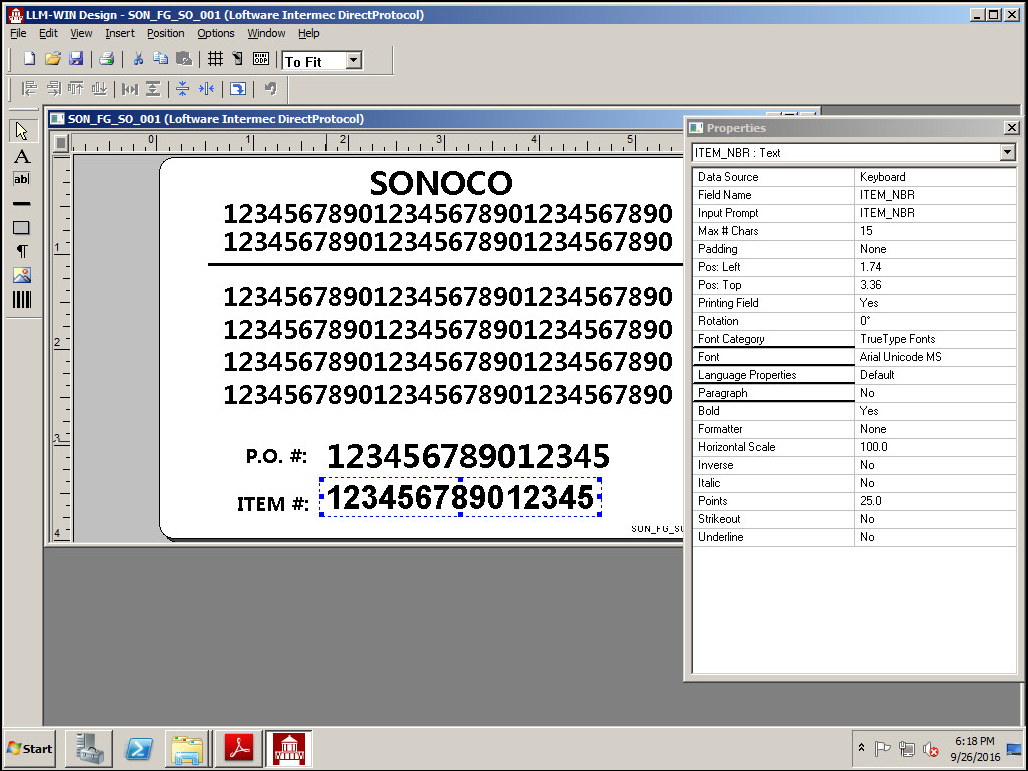The width and height of the screenshot is (1028, 771).
Task: Open File Explorer from the taskbar
Action: coord(188,749)
